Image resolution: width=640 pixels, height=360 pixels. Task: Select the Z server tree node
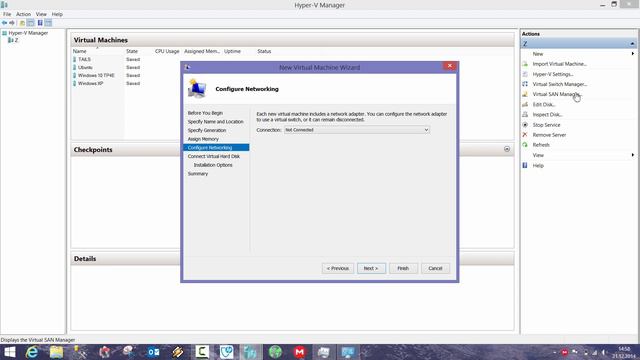[16, 40]
